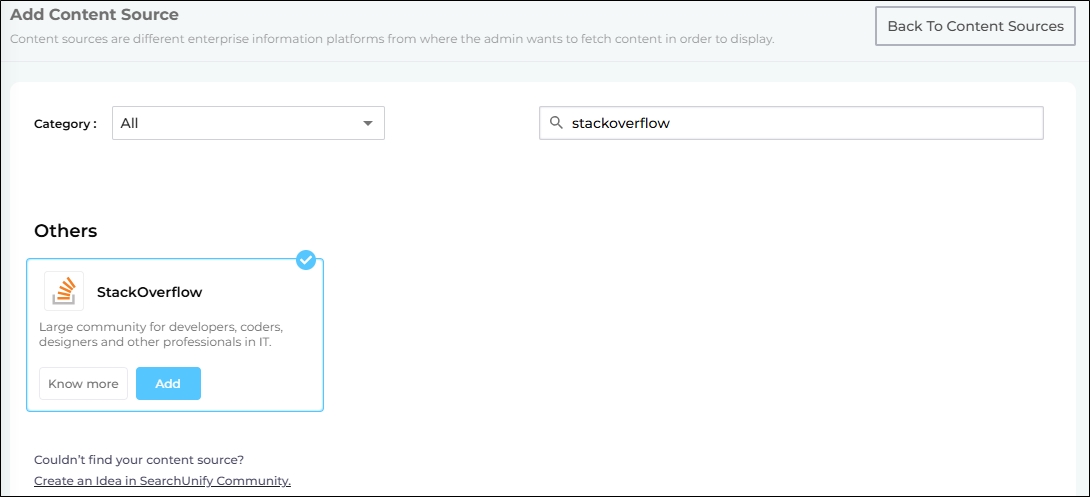Select the StackOverflow card title text

point(149,292)
